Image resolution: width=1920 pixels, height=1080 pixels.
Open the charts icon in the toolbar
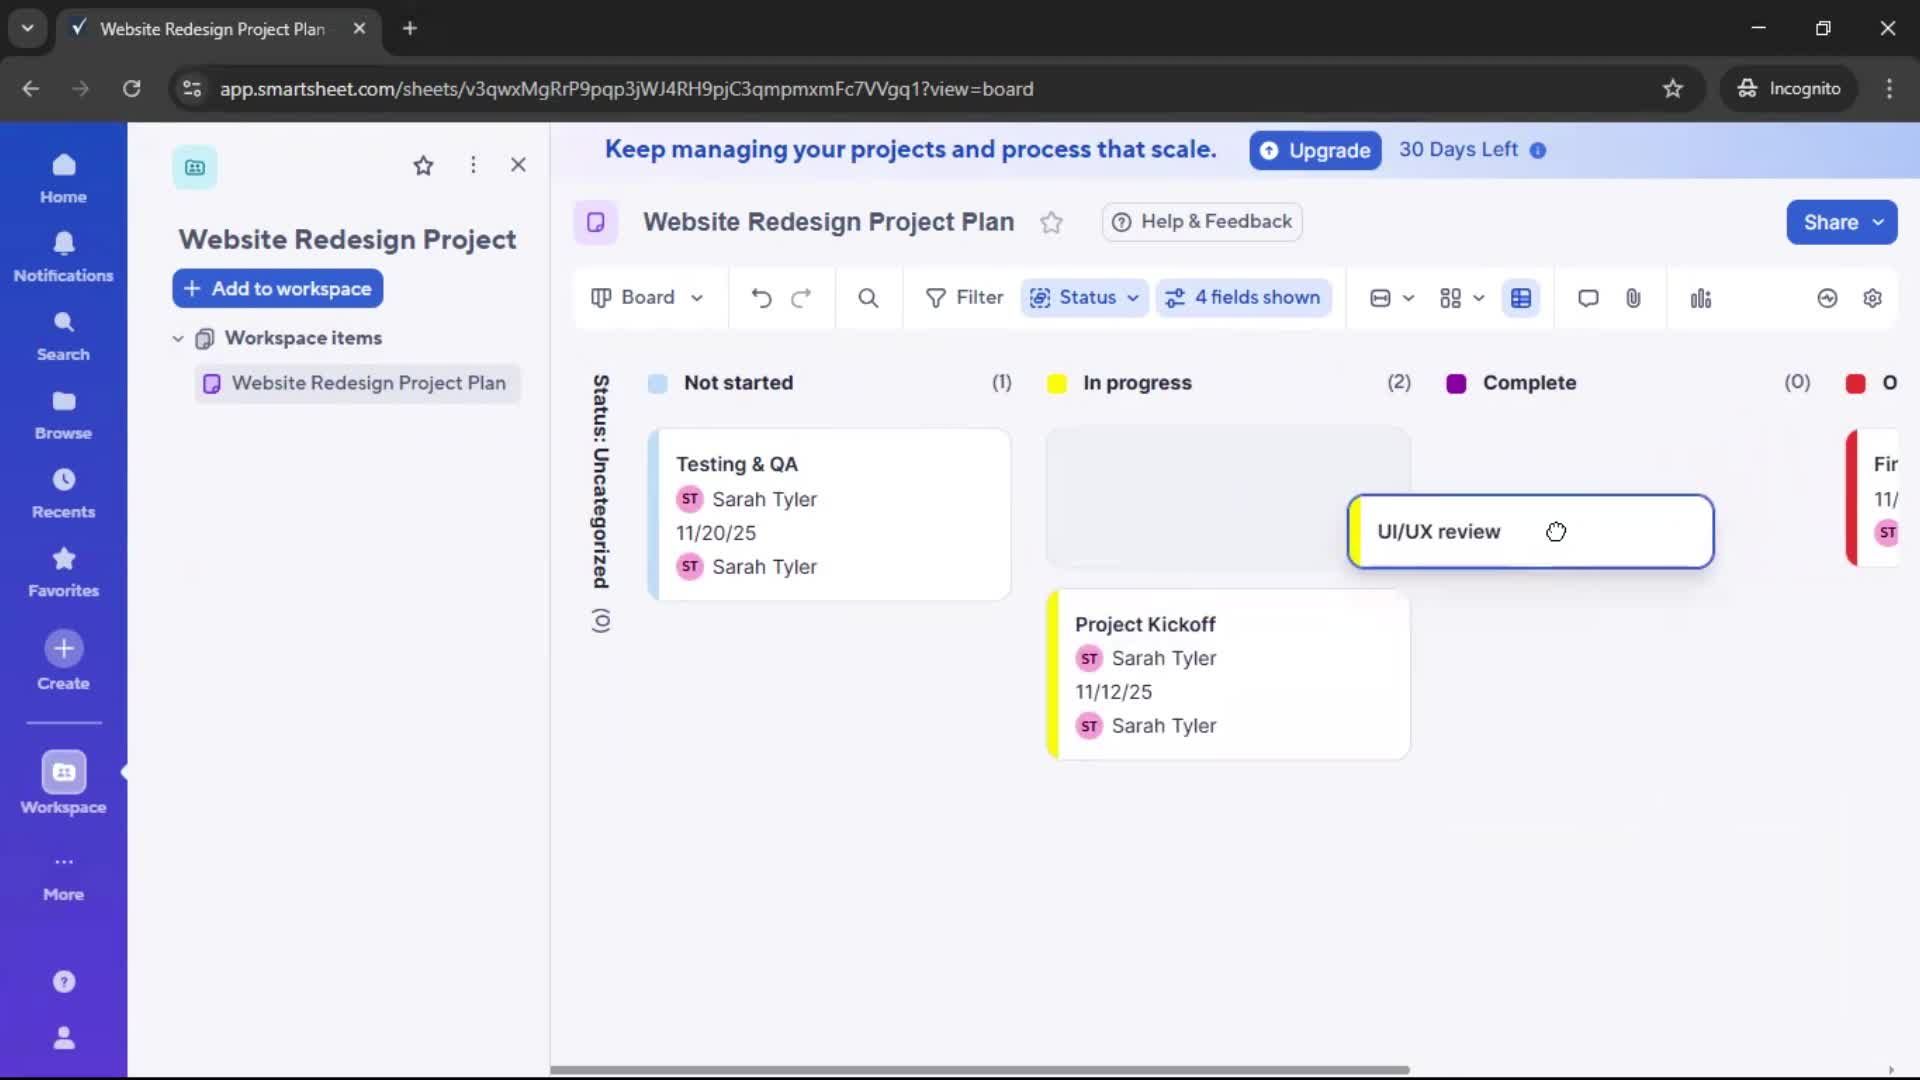coord(1701,297)
